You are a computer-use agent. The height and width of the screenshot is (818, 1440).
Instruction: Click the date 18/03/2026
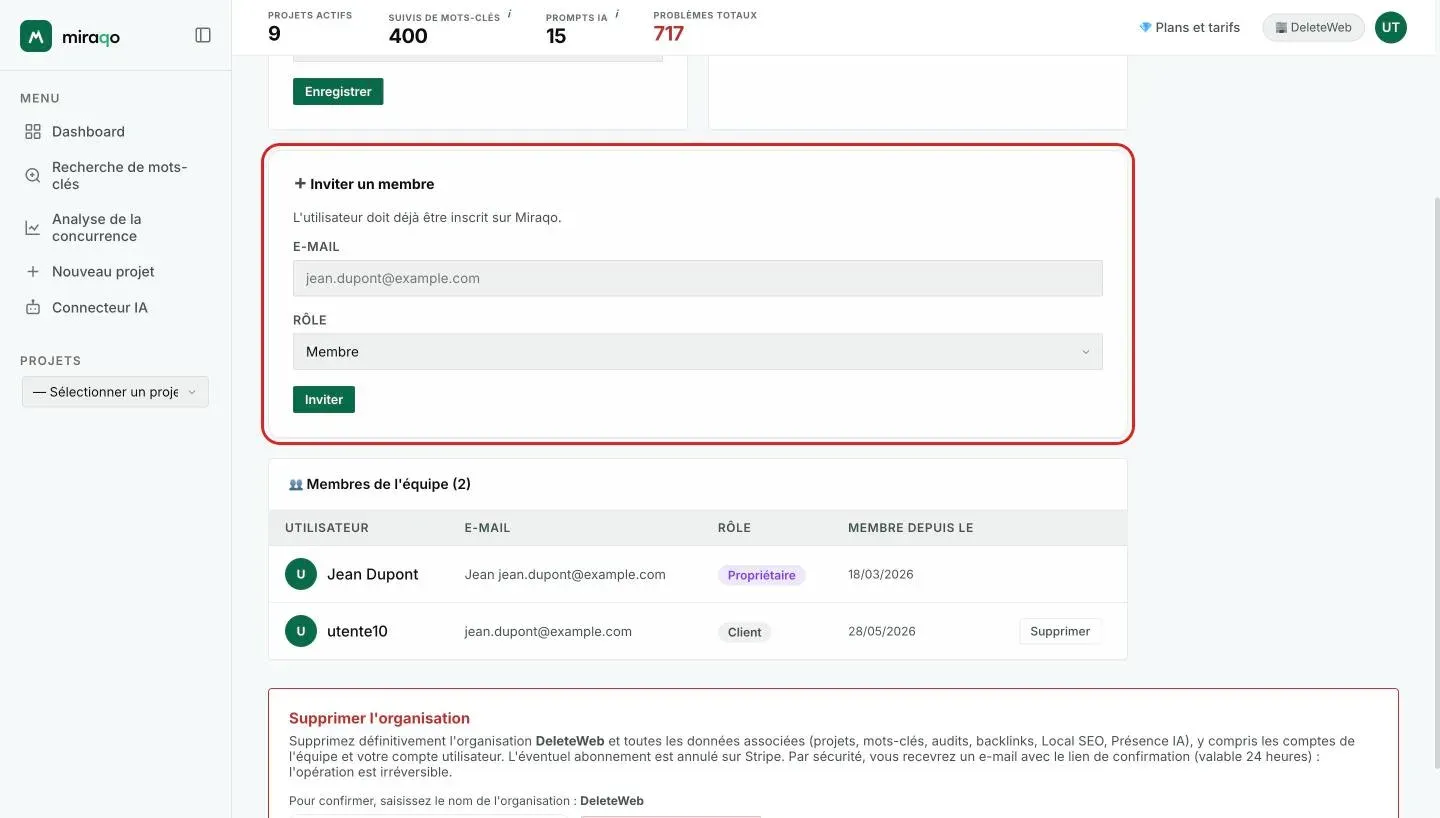(881, 574)
